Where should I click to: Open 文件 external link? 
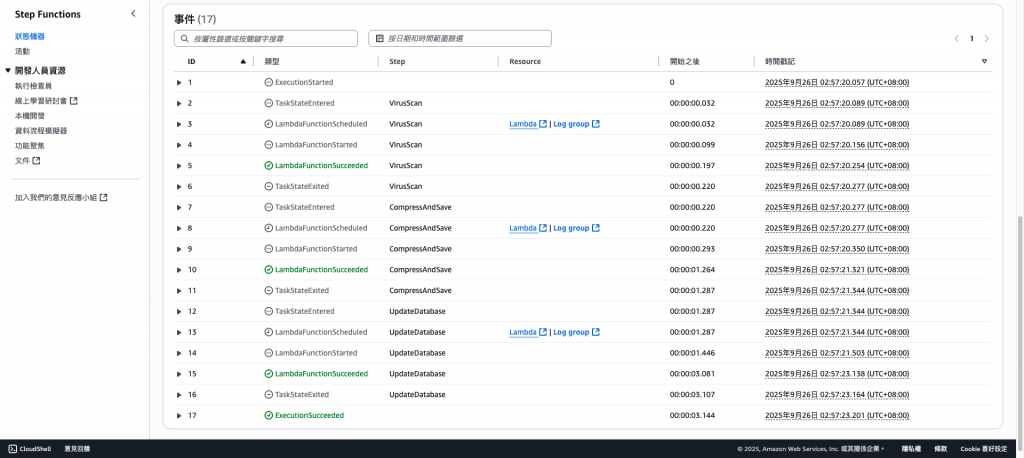pos(27,161)
